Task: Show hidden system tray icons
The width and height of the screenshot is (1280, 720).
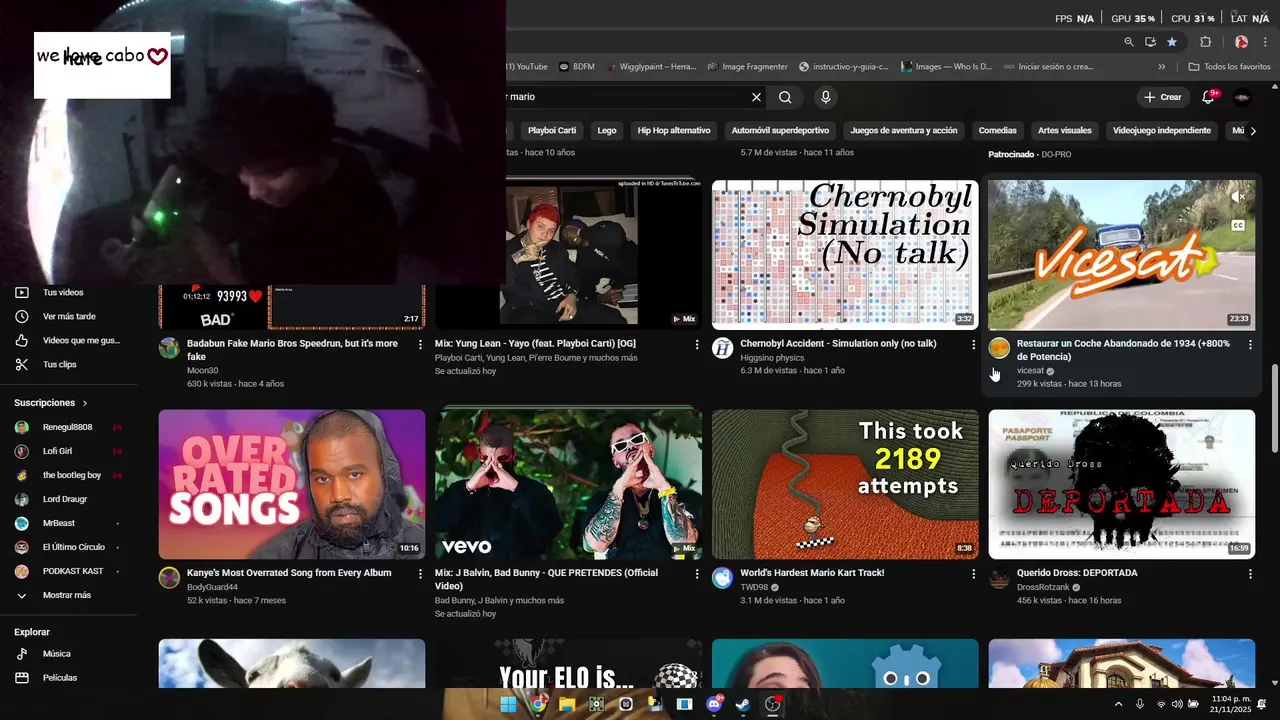Action: tap(1118, 704)
